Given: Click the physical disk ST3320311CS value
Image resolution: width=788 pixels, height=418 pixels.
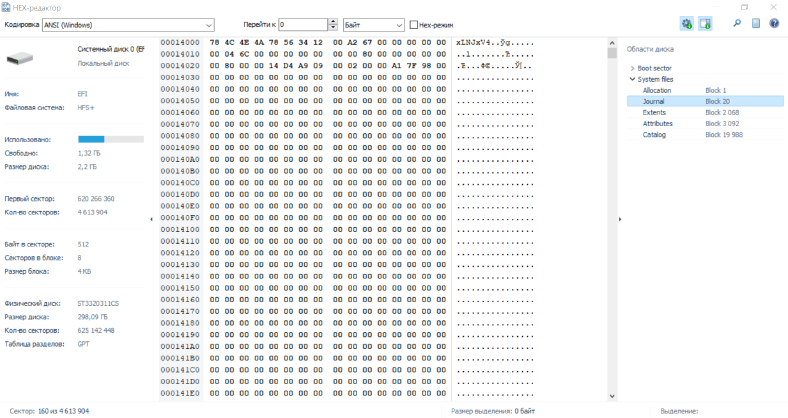Looking at the screenshot, I should tap(98, 303).
